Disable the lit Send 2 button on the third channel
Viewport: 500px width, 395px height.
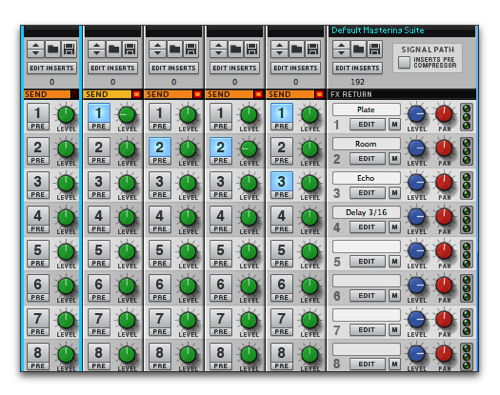tap(160, 147)
